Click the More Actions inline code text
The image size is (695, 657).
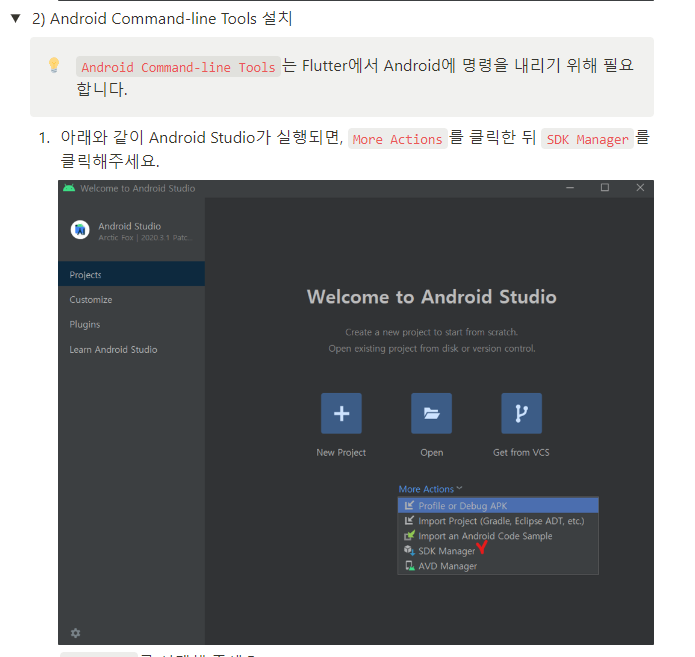click(x=398, y=139)
